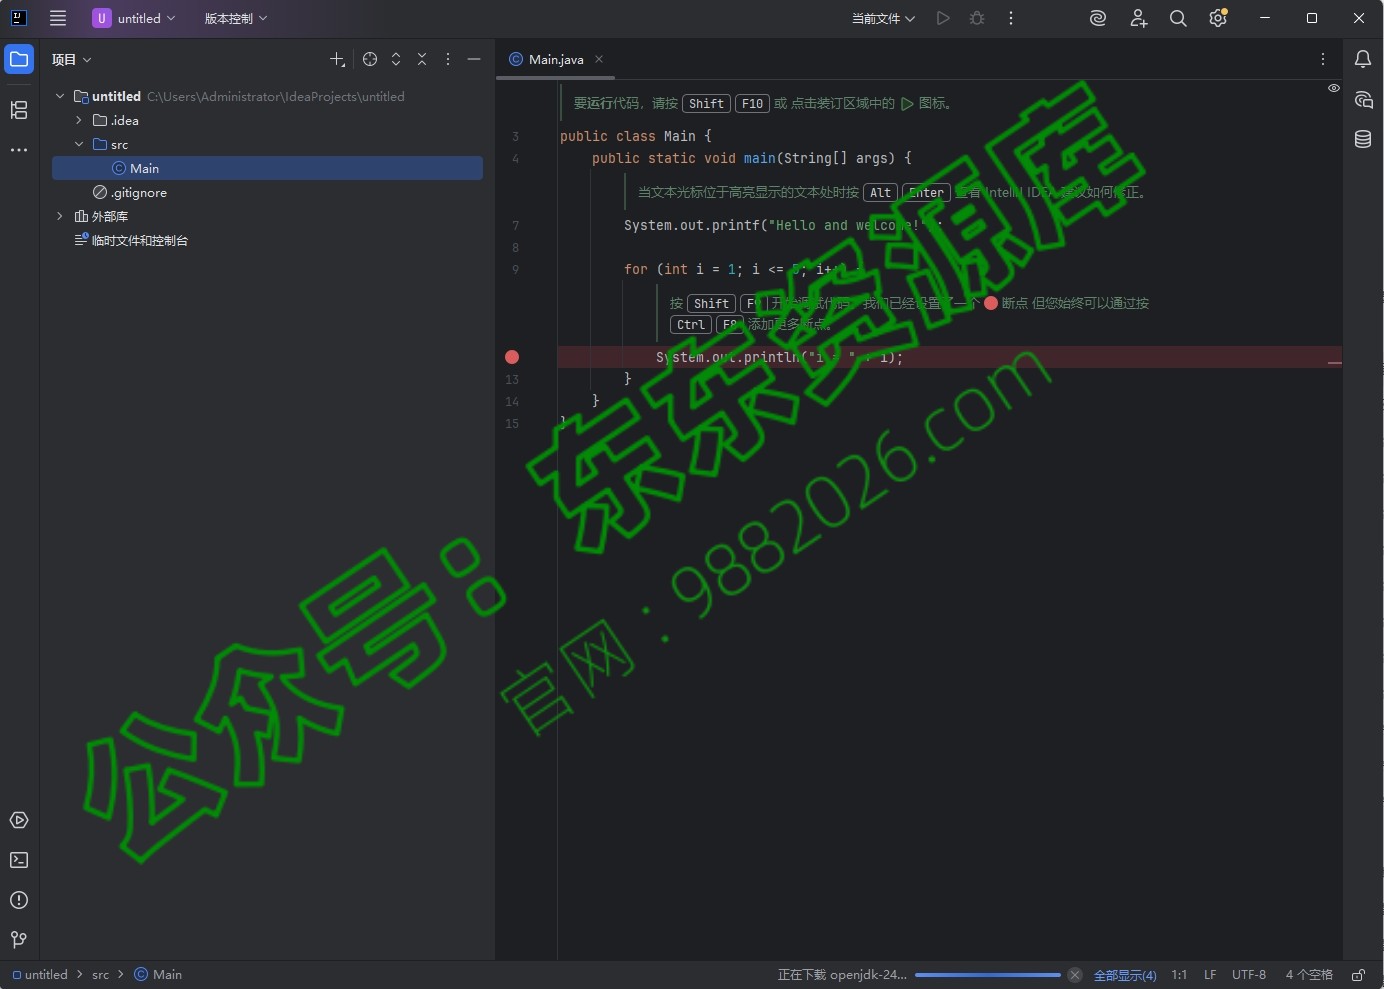Open Search Everywhere with the magnifier icon
This screenshot has width=1384, height=989.
(1178, 18)
